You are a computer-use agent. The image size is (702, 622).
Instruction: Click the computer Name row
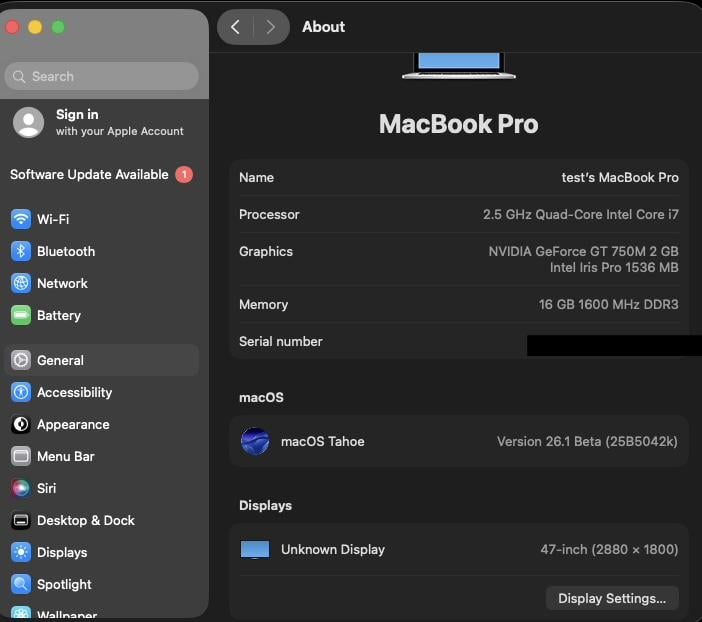[x=459, y=177]
